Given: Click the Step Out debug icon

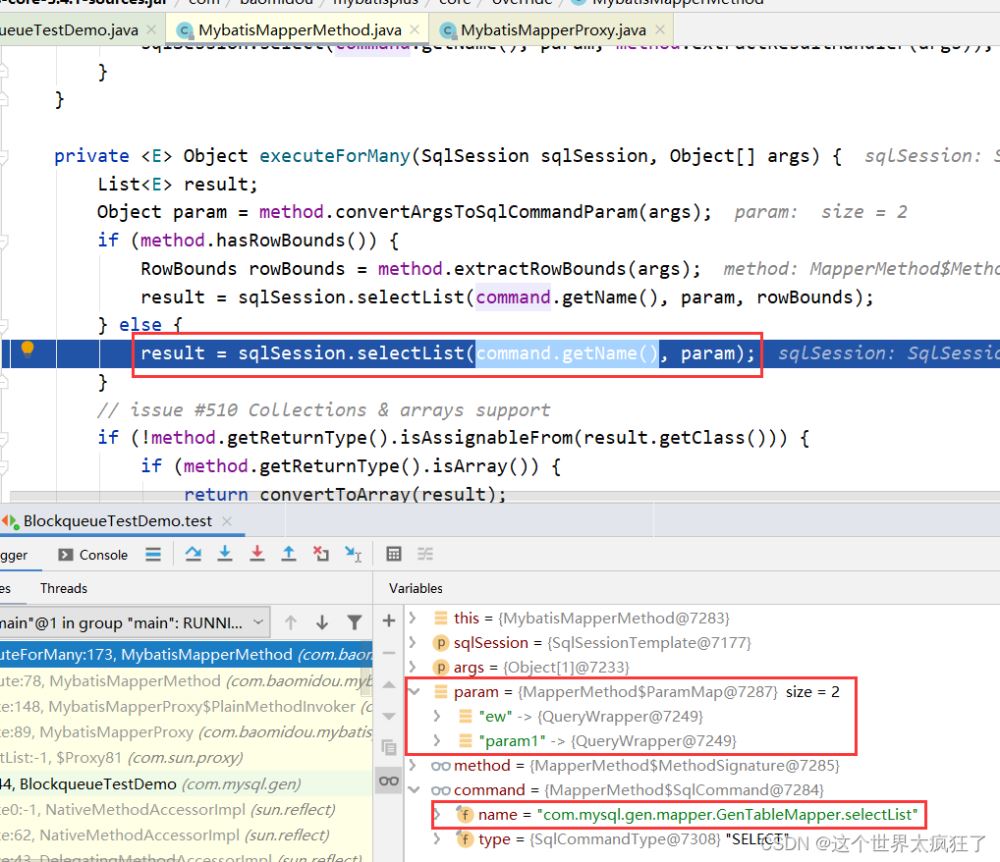Looking at the screenshot, I should (289, 554).
